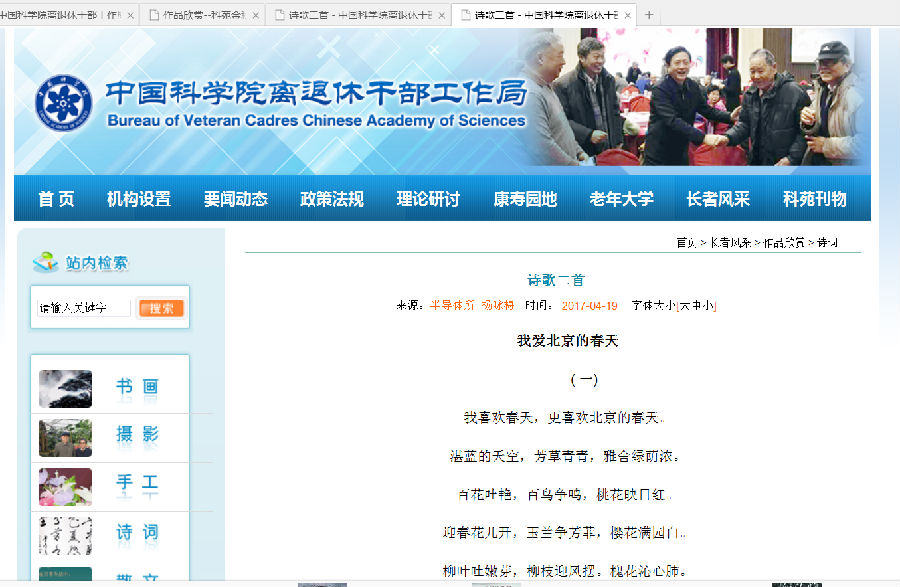Image resolution: width=900 pixels, height=587 pixels.
Task: Click the keyword search input field
Action: tap(84, 308)
